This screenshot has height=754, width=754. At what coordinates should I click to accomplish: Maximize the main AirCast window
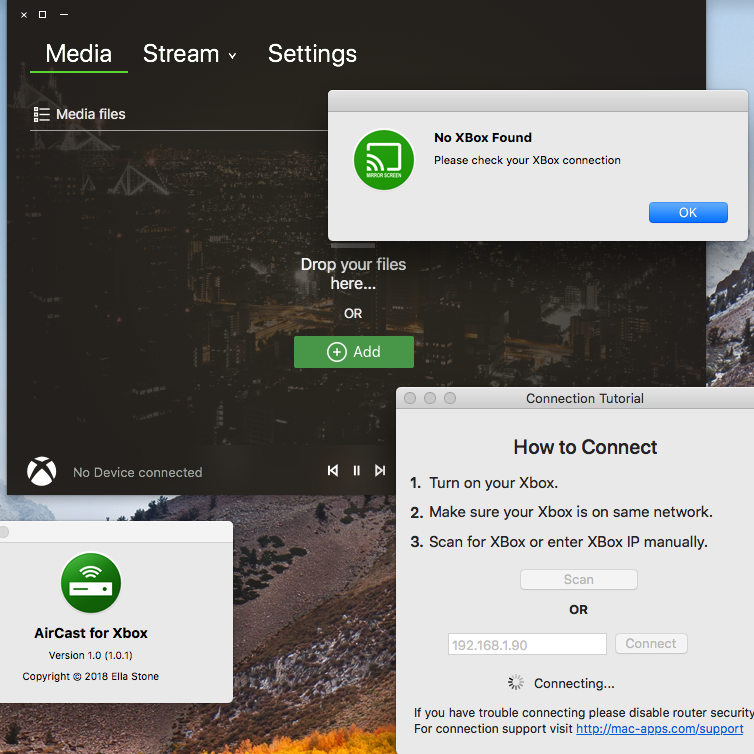(42, 14)
